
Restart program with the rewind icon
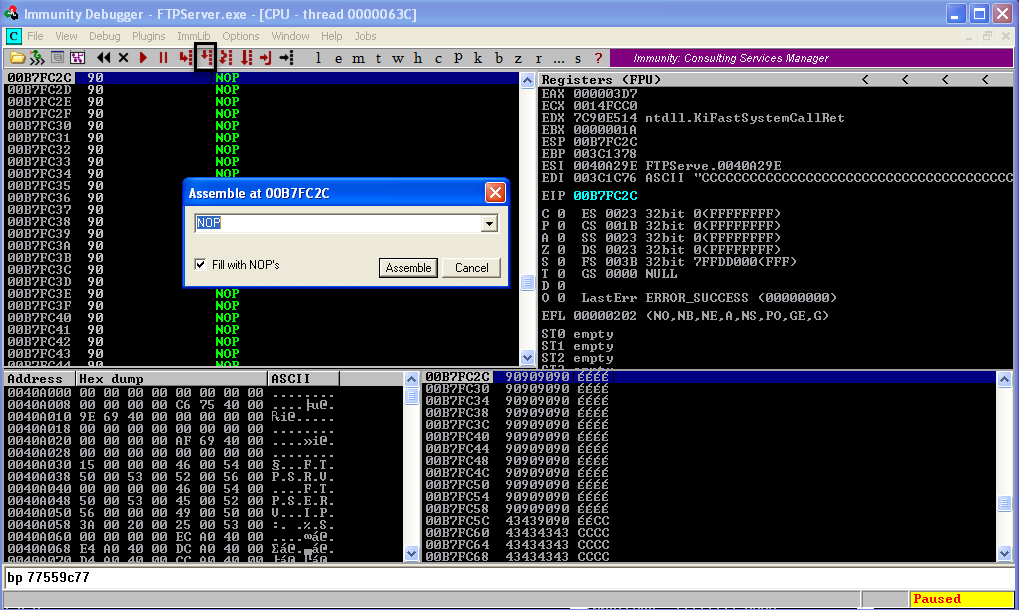(103, 58)
